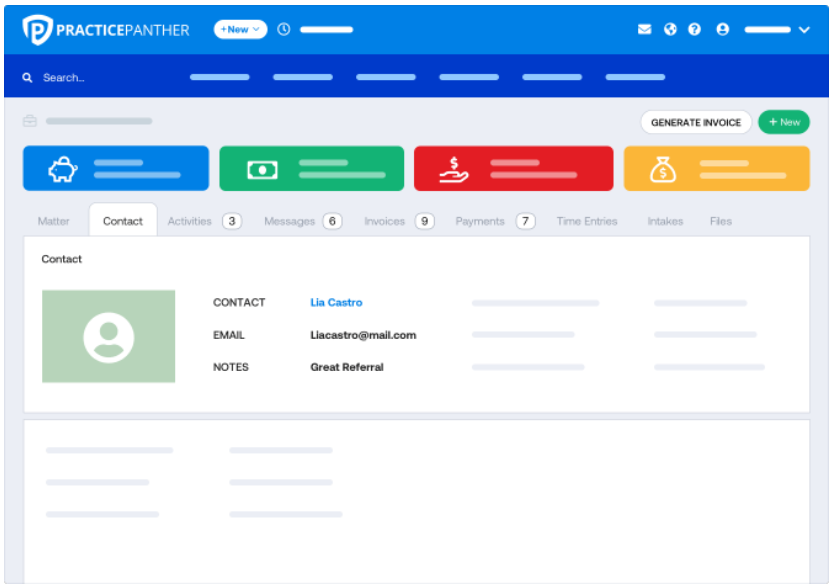Click the briefcase matter icon

point(30,121)
